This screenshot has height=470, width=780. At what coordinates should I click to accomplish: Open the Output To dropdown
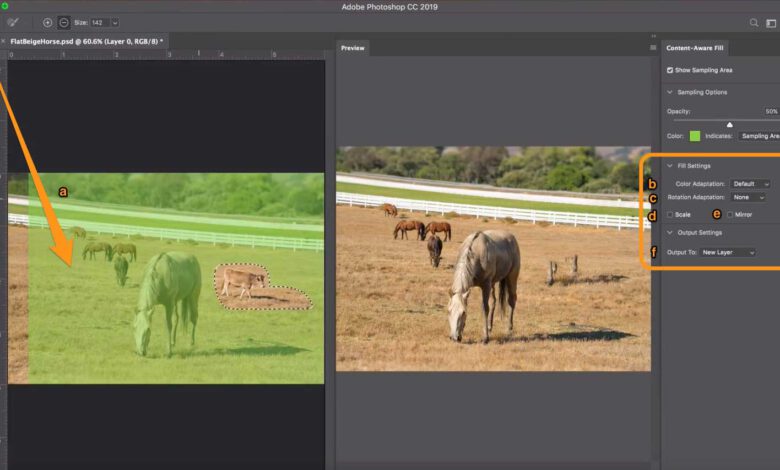click(x=727, y=252)
